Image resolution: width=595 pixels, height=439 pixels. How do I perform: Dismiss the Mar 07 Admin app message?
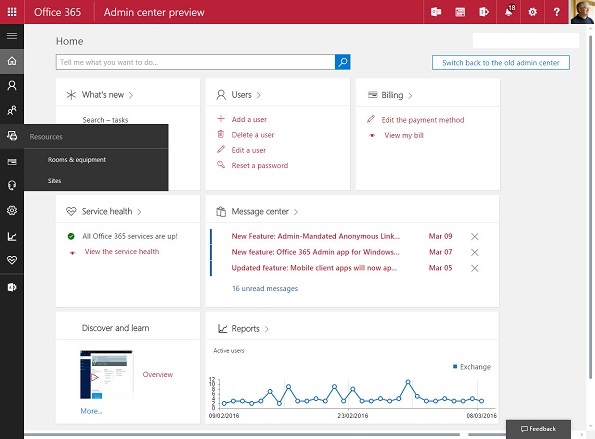pos(474,252)
